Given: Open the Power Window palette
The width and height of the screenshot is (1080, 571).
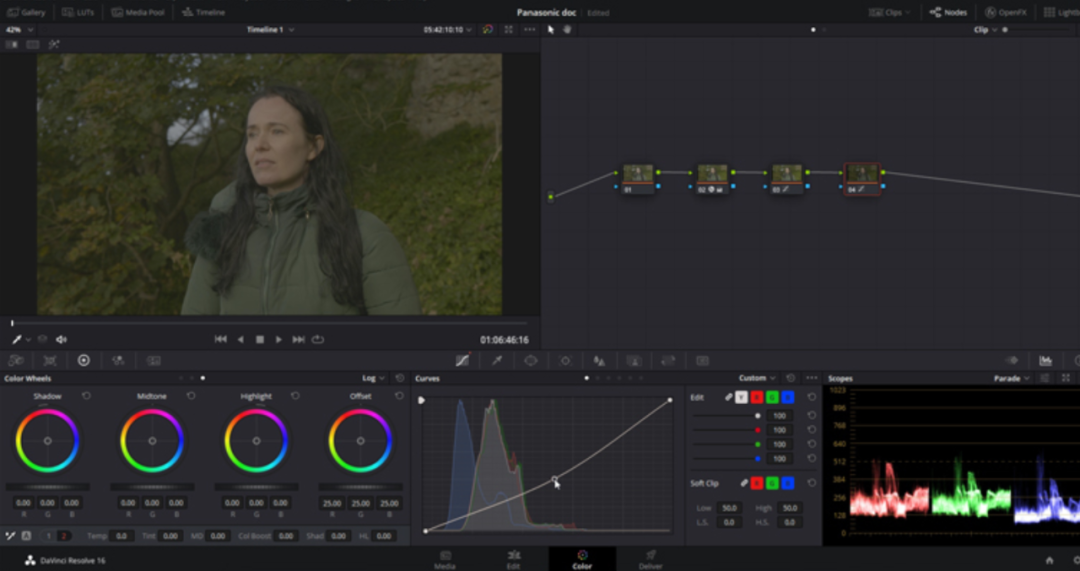Looking at the screenshot, I should pyautogui.click(x=530, y=360).
